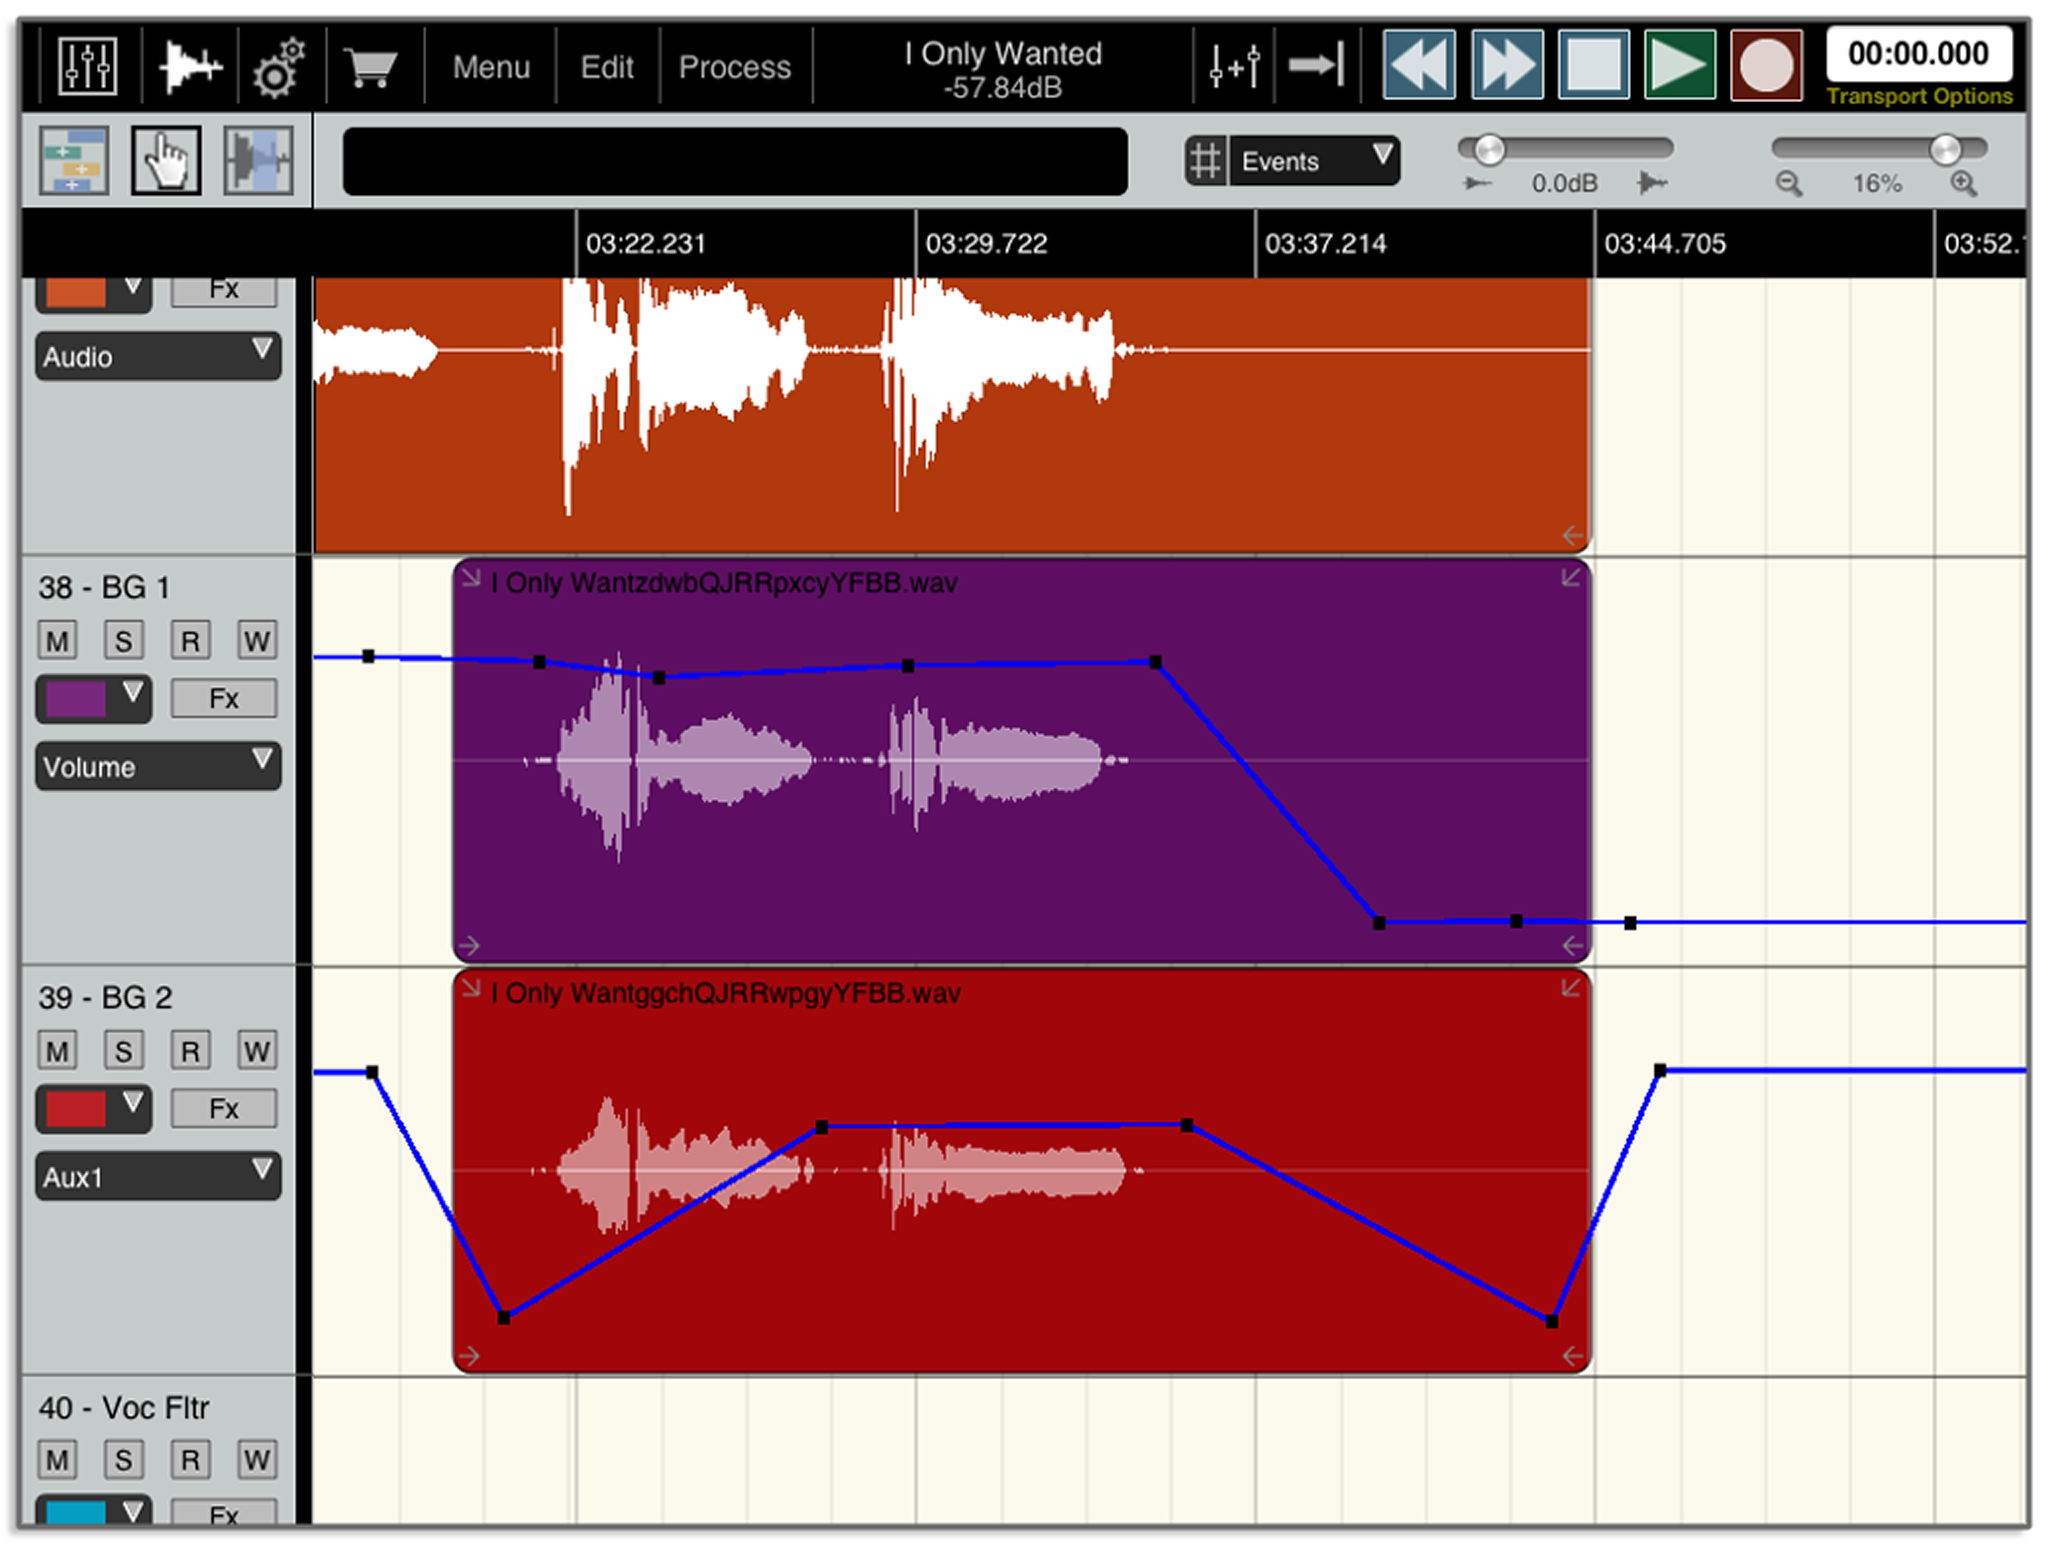
Task: Click the zoom in magnifier
Action: click(x=1963, y=184)
